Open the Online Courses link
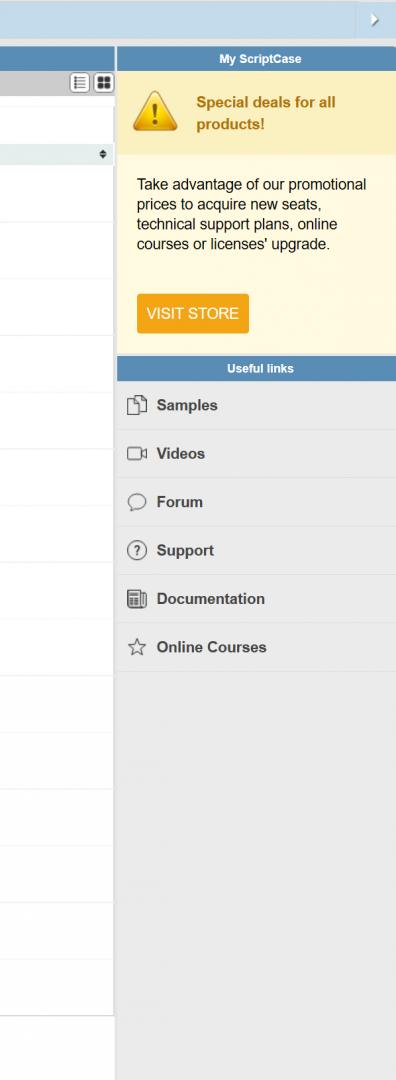Image resolution: width=396 pixels, height=1080 pixels. [x=211, y=647]
